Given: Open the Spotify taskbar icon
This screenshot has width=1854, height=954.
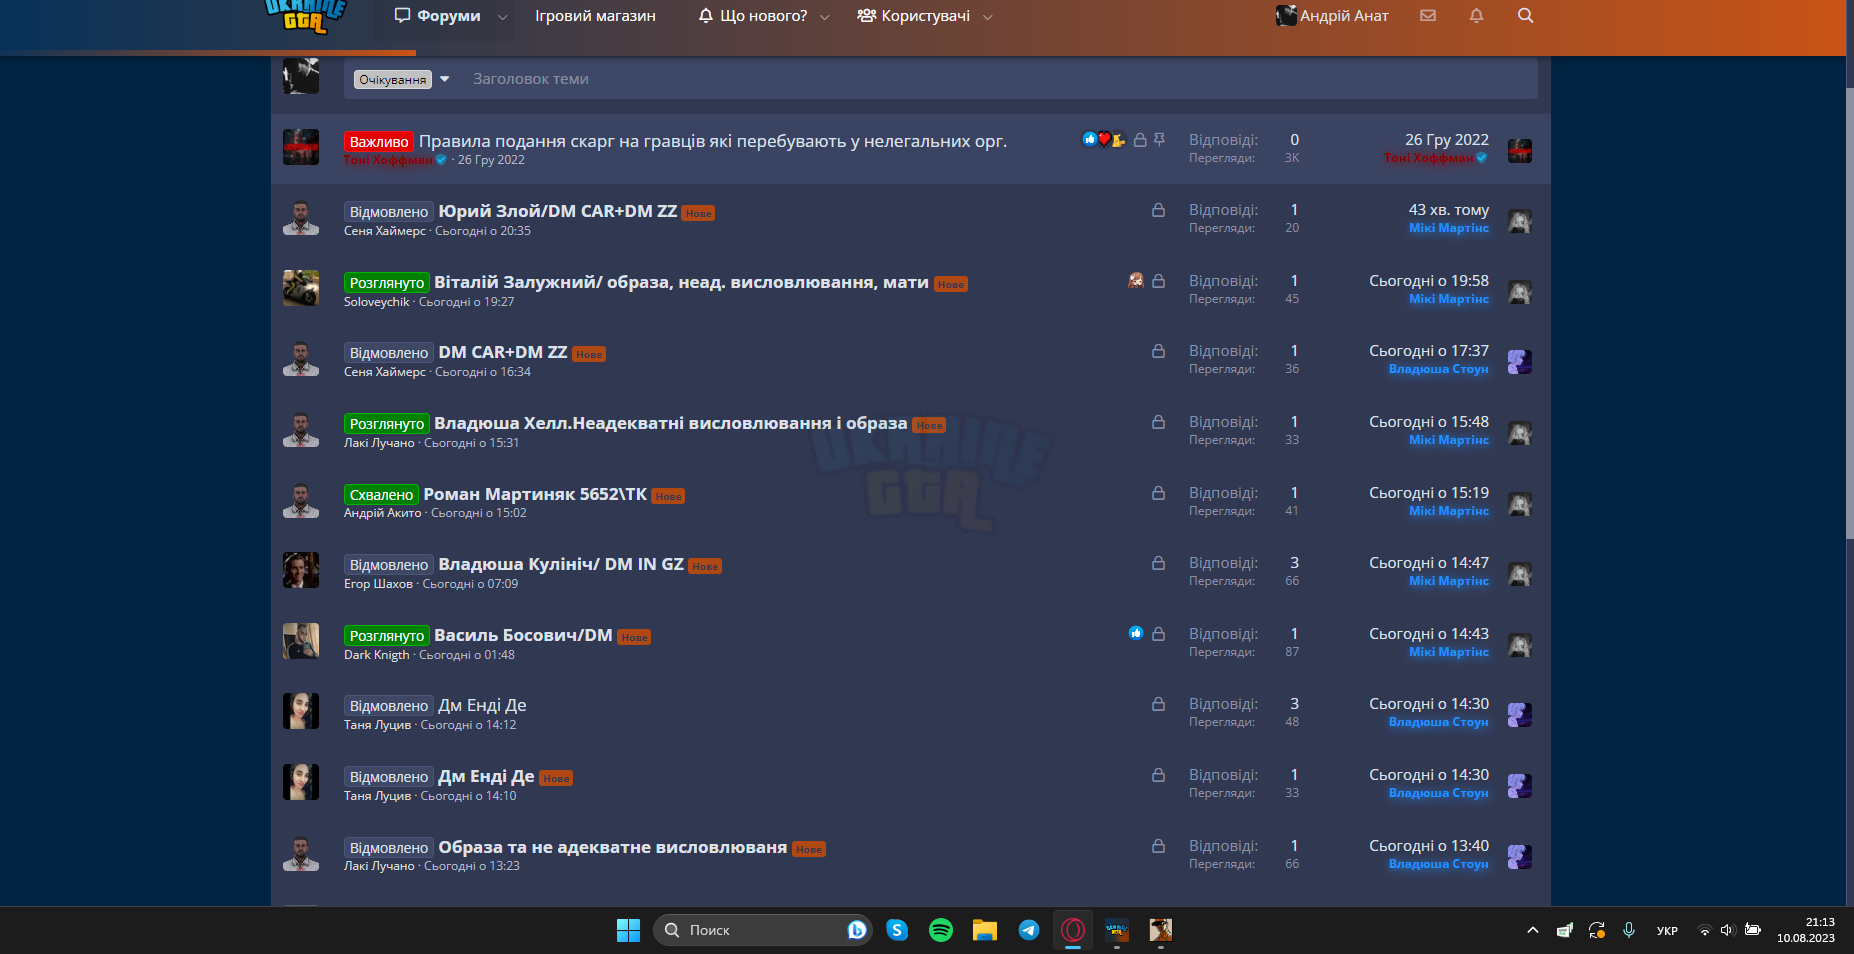Looking at the screenshot, I should point(941,930).
